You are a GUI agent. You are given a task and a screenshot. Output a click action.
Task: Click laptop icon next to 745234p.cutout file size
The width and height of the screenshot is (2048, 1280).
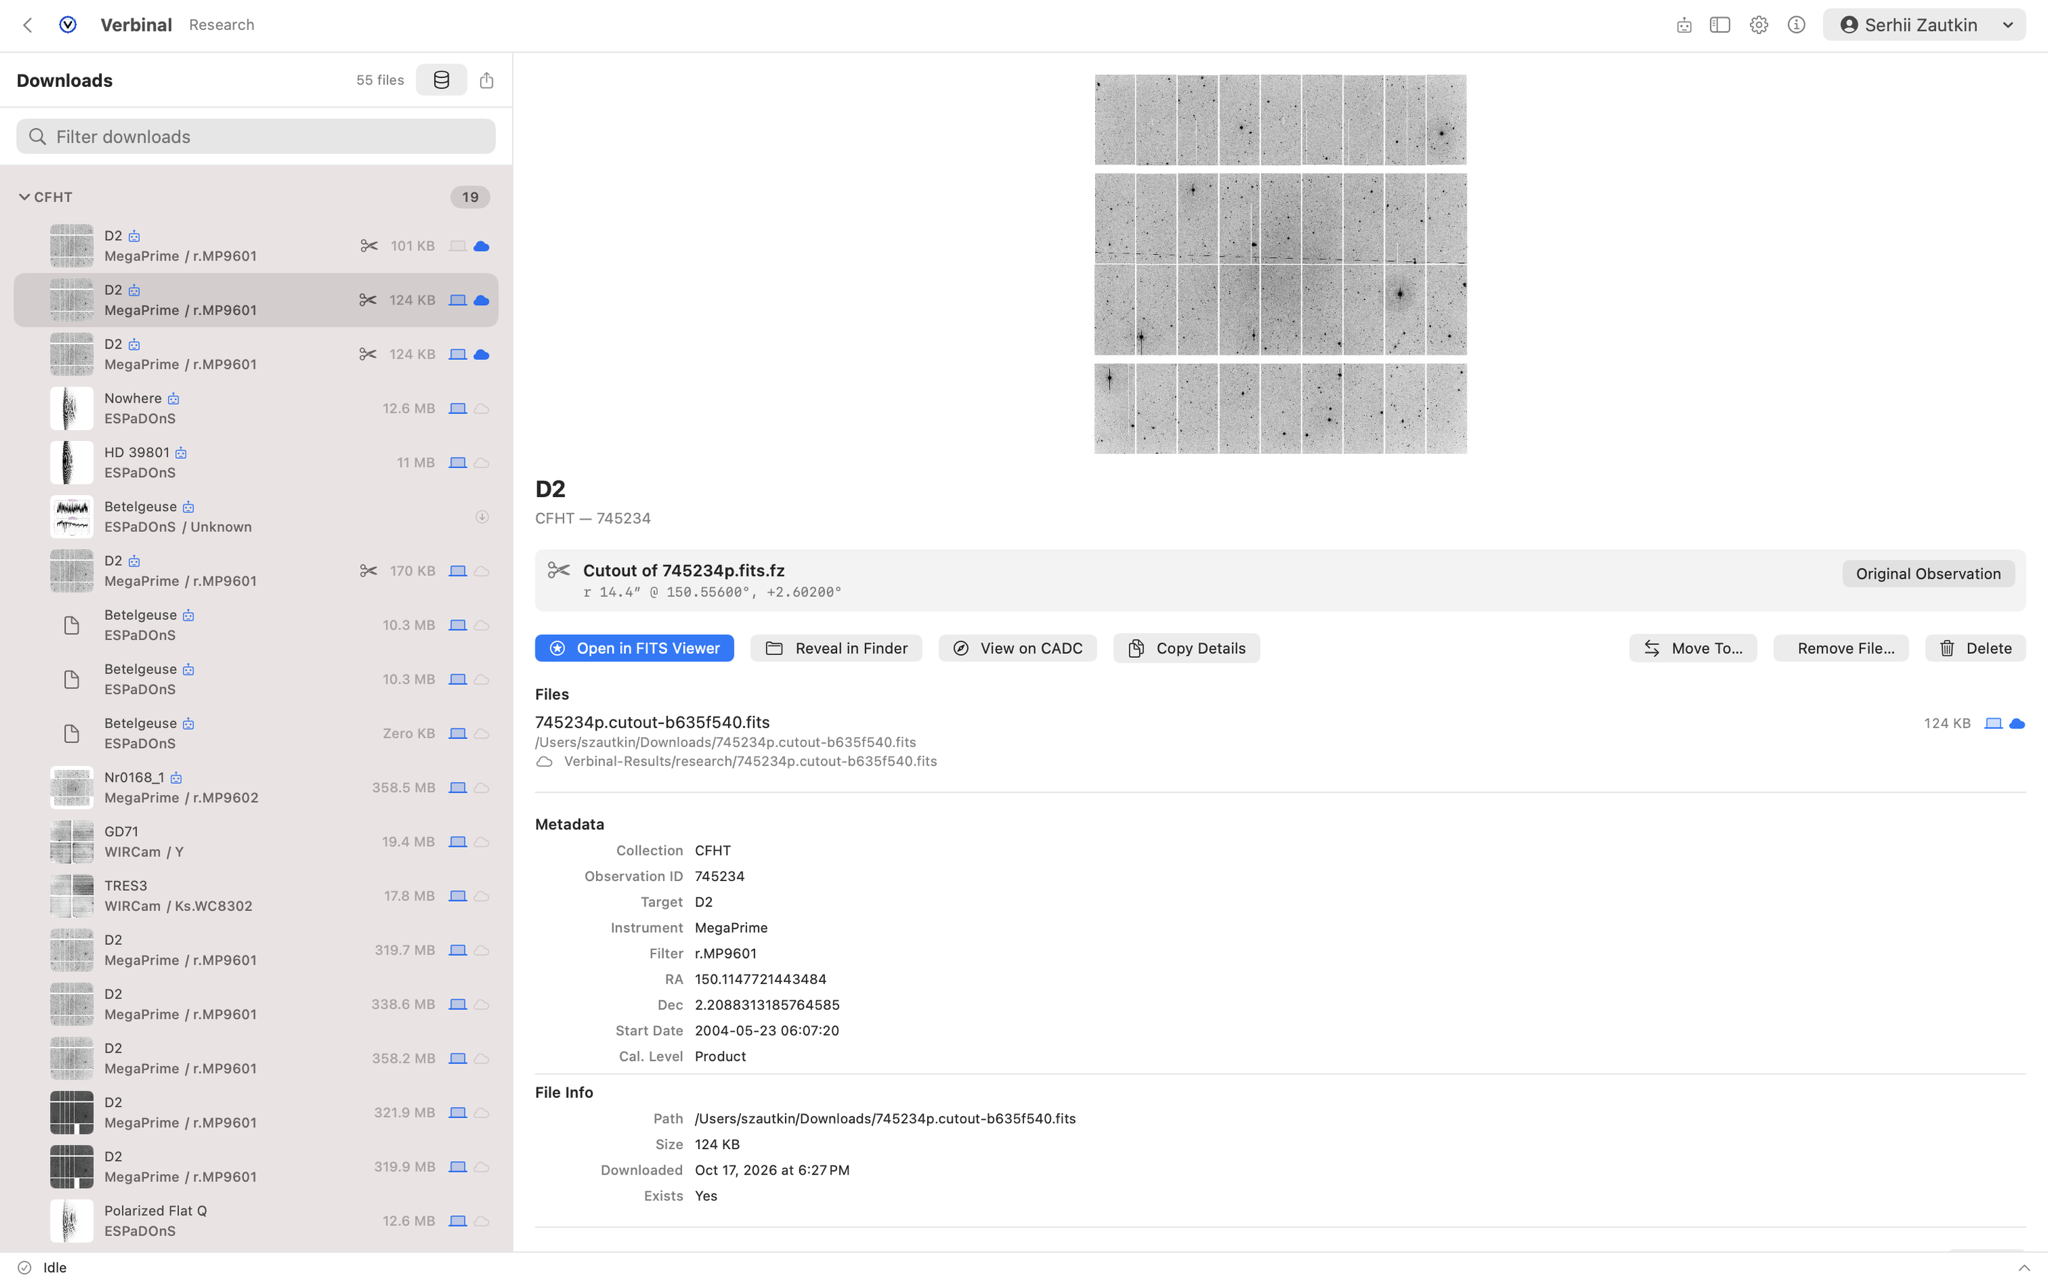click(1993, 723)
